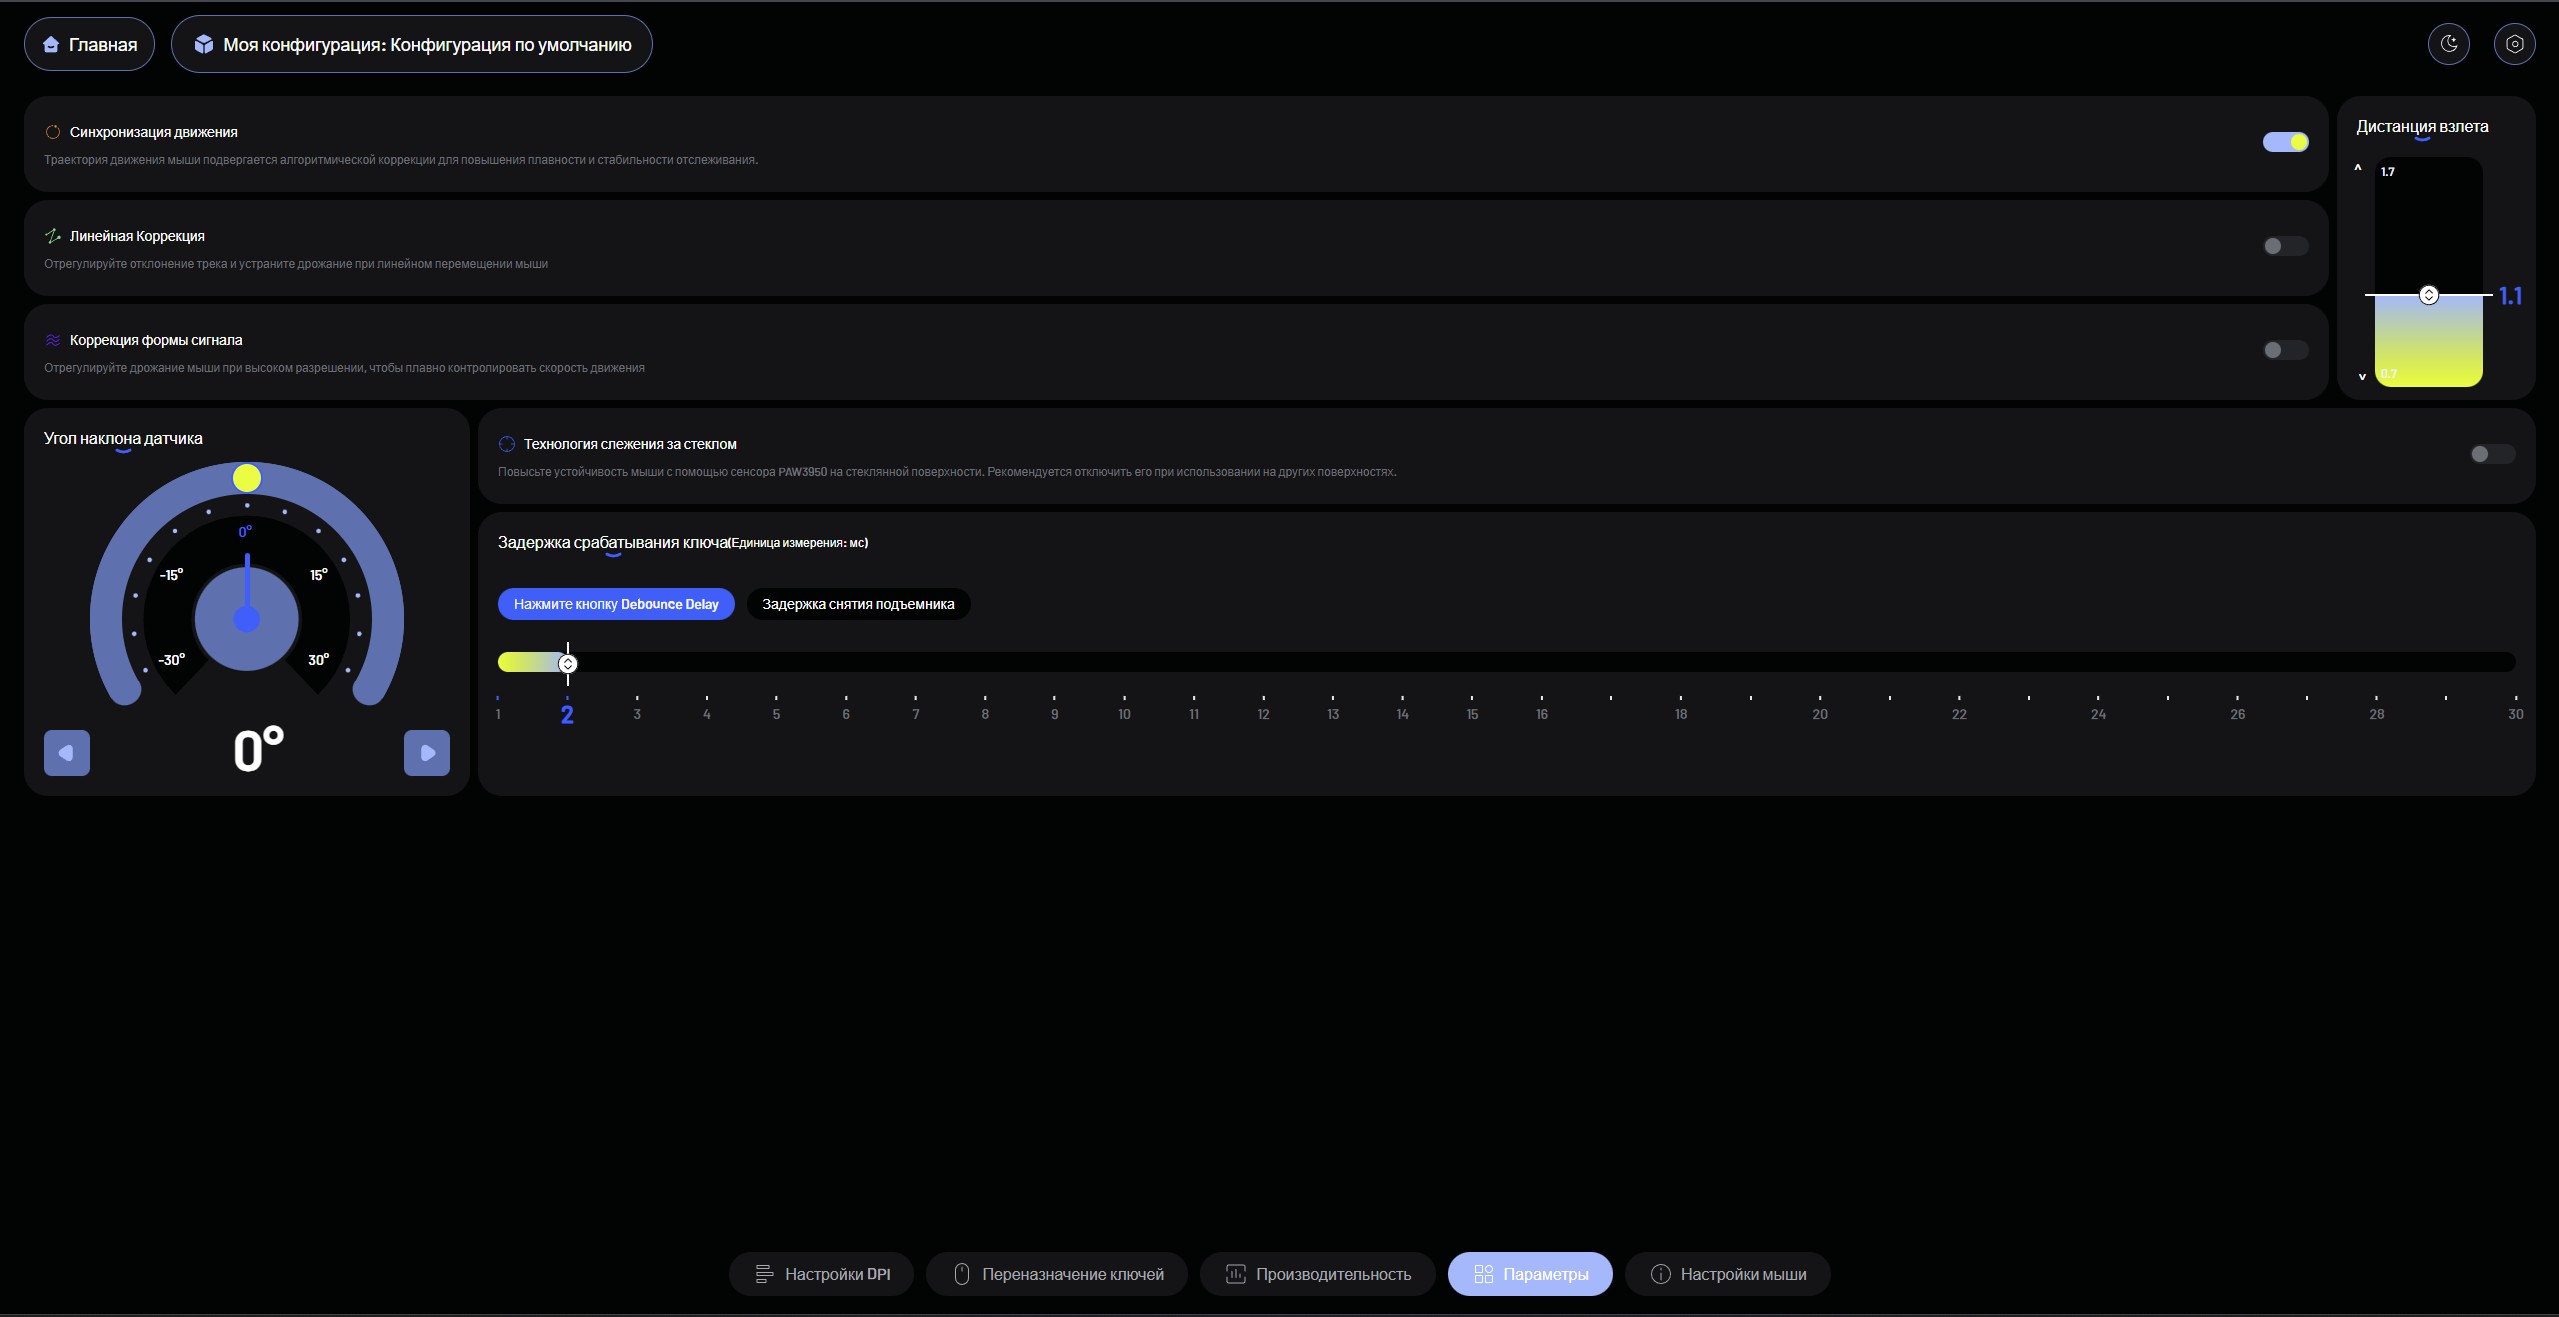
Task: Enable Линейная Коррекция toggle
Action: click(x=2285, y=246)
